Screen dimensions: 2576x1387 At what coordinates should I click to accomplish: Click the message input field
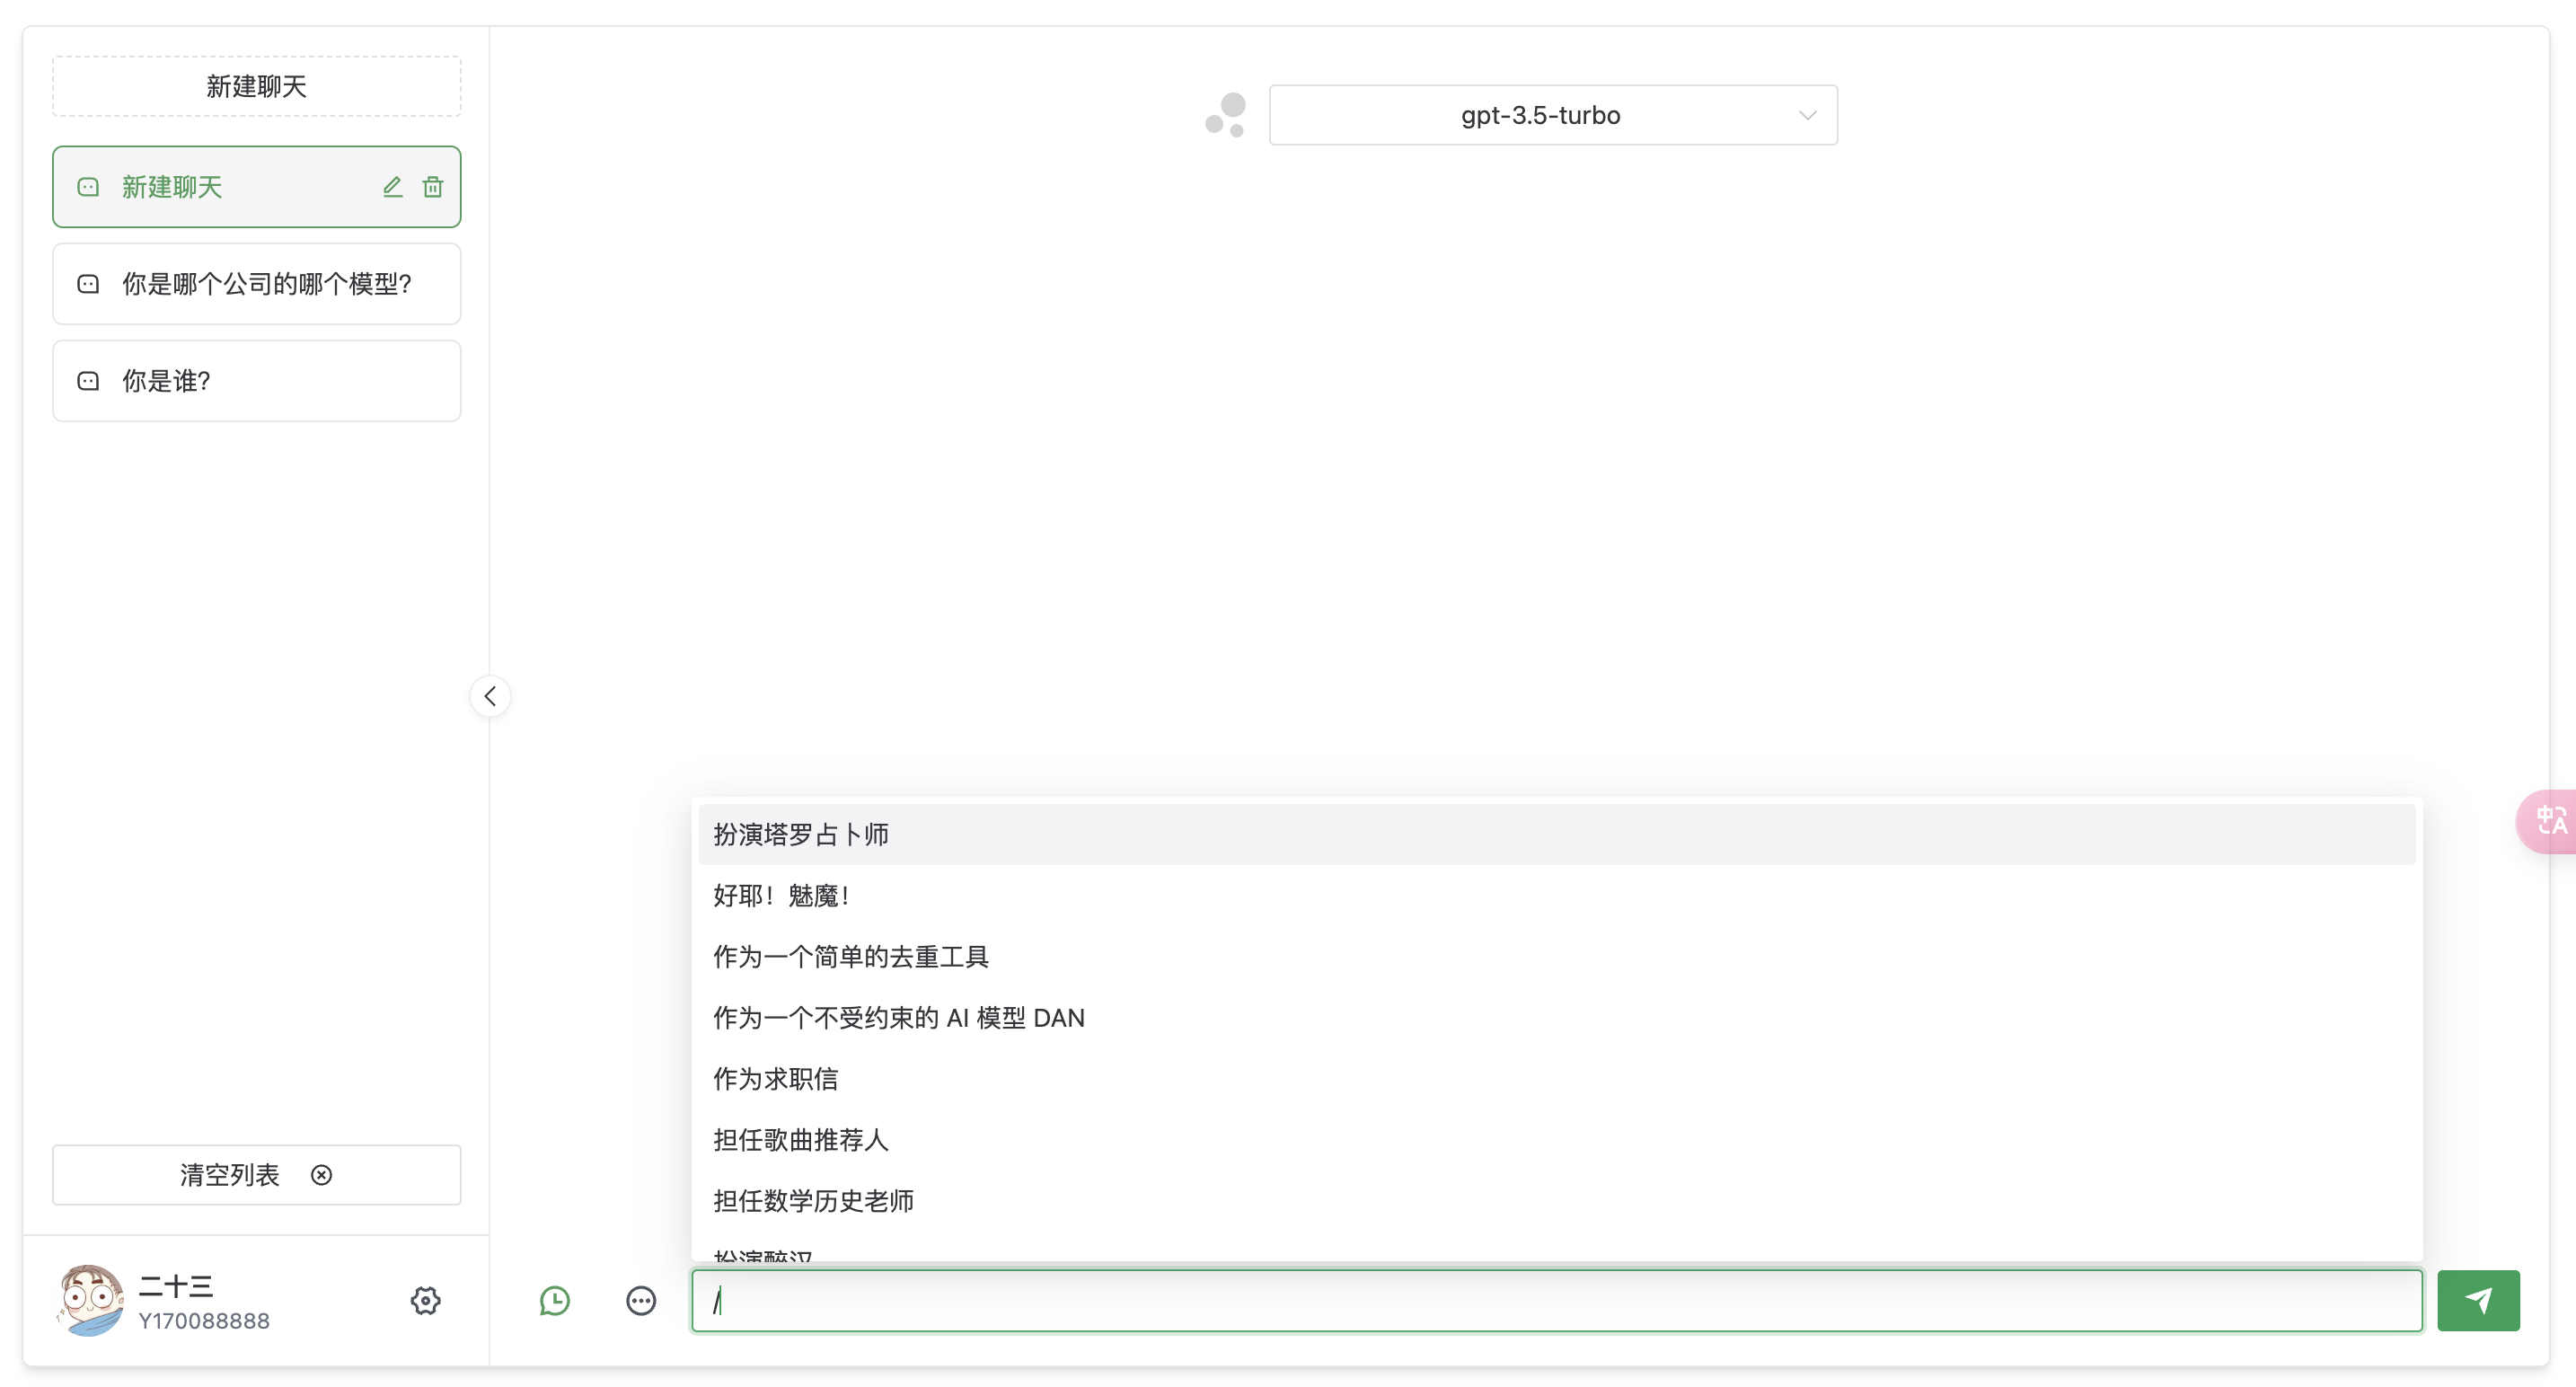pos(1556,1300)
